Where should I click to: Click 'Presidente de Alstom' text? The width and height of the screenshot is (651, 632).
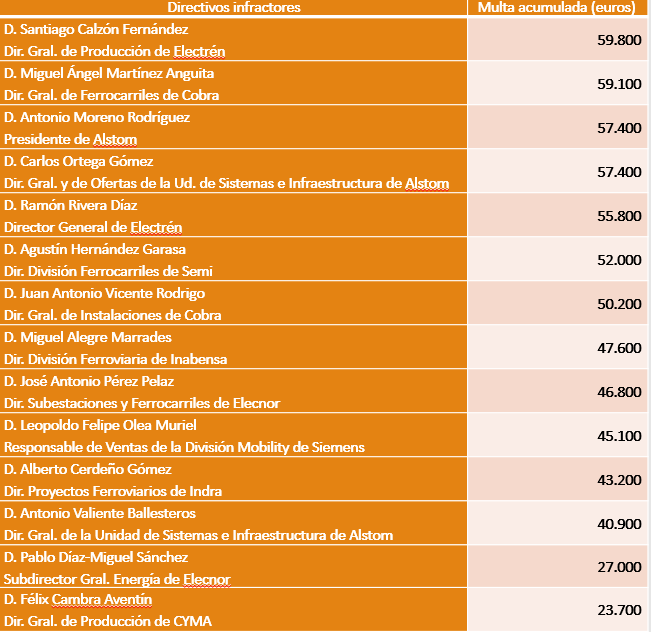(71, 140)
